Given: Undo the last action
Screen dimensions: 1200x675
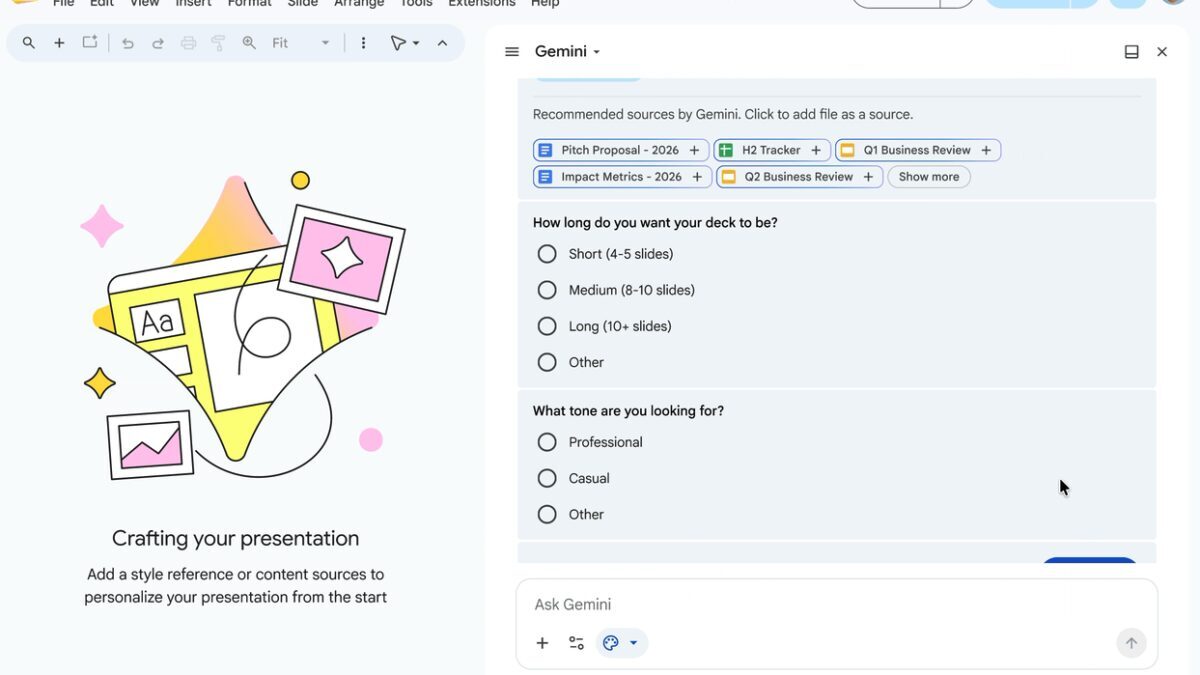Looking at the screenshot, I should (127, 43).
